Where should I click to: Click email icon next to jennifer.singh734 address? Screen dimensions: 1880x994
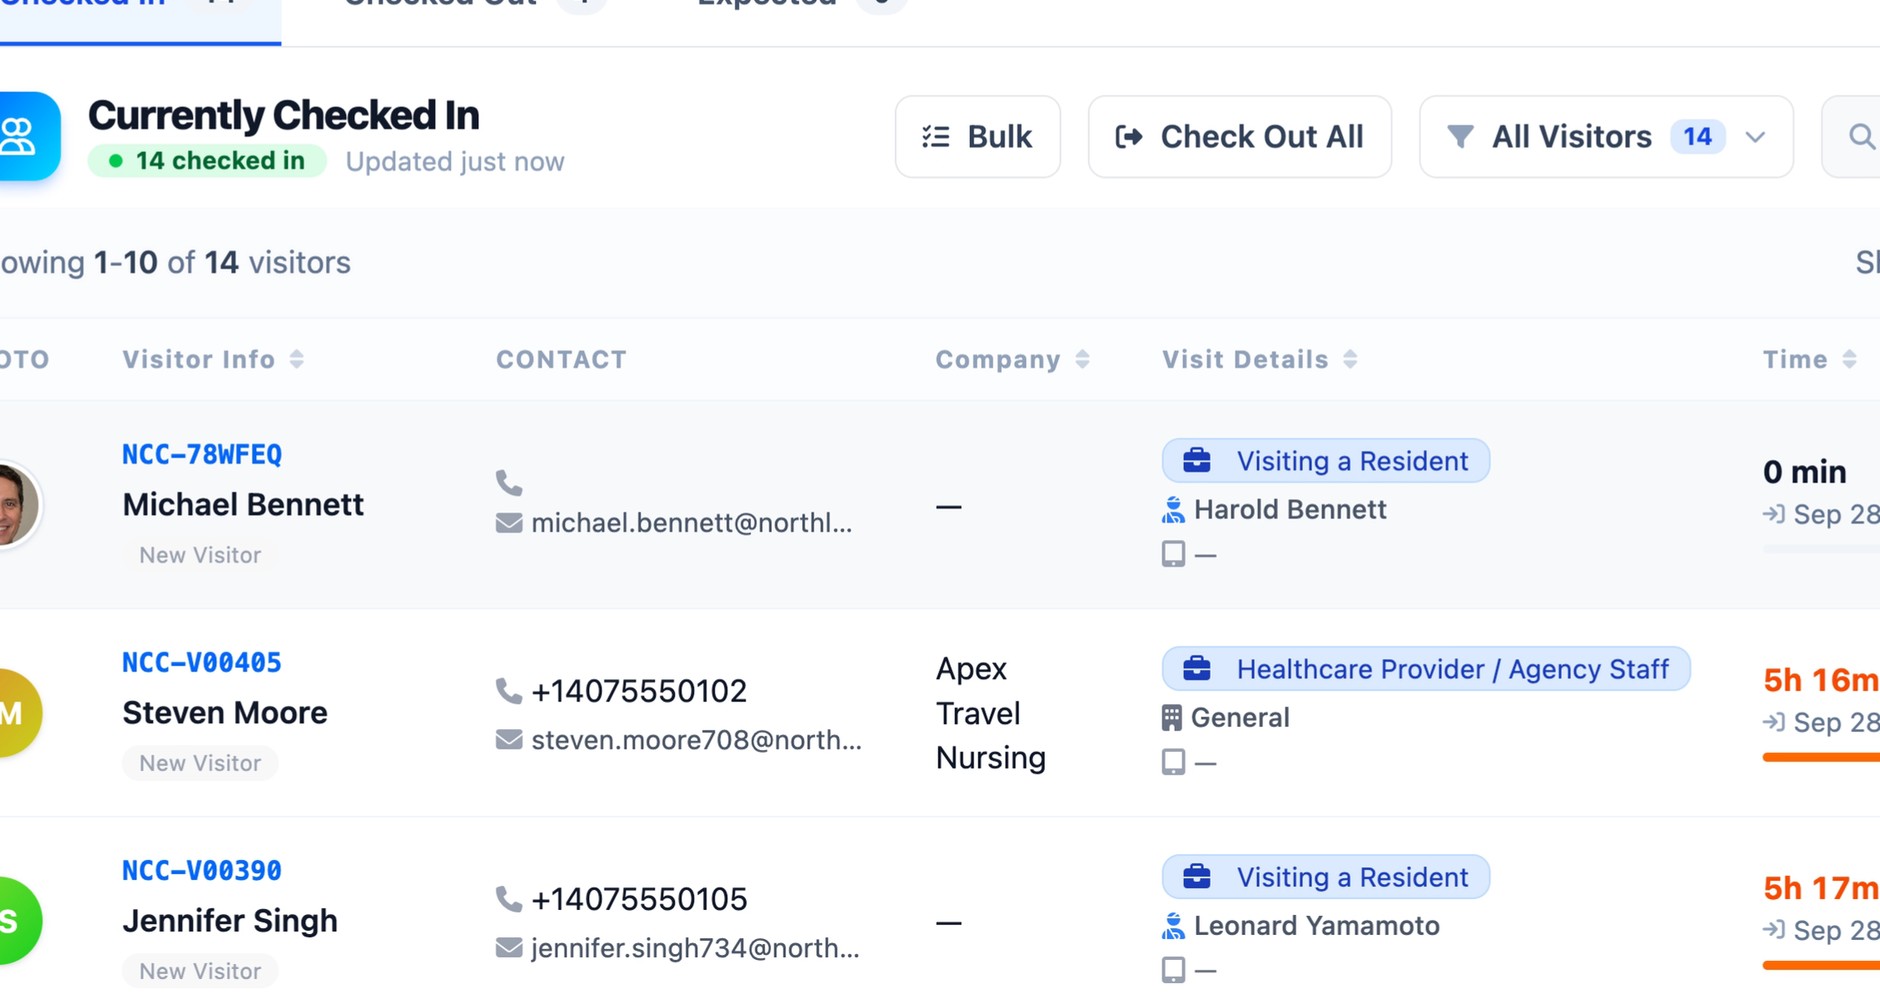(x=509, y=948)
